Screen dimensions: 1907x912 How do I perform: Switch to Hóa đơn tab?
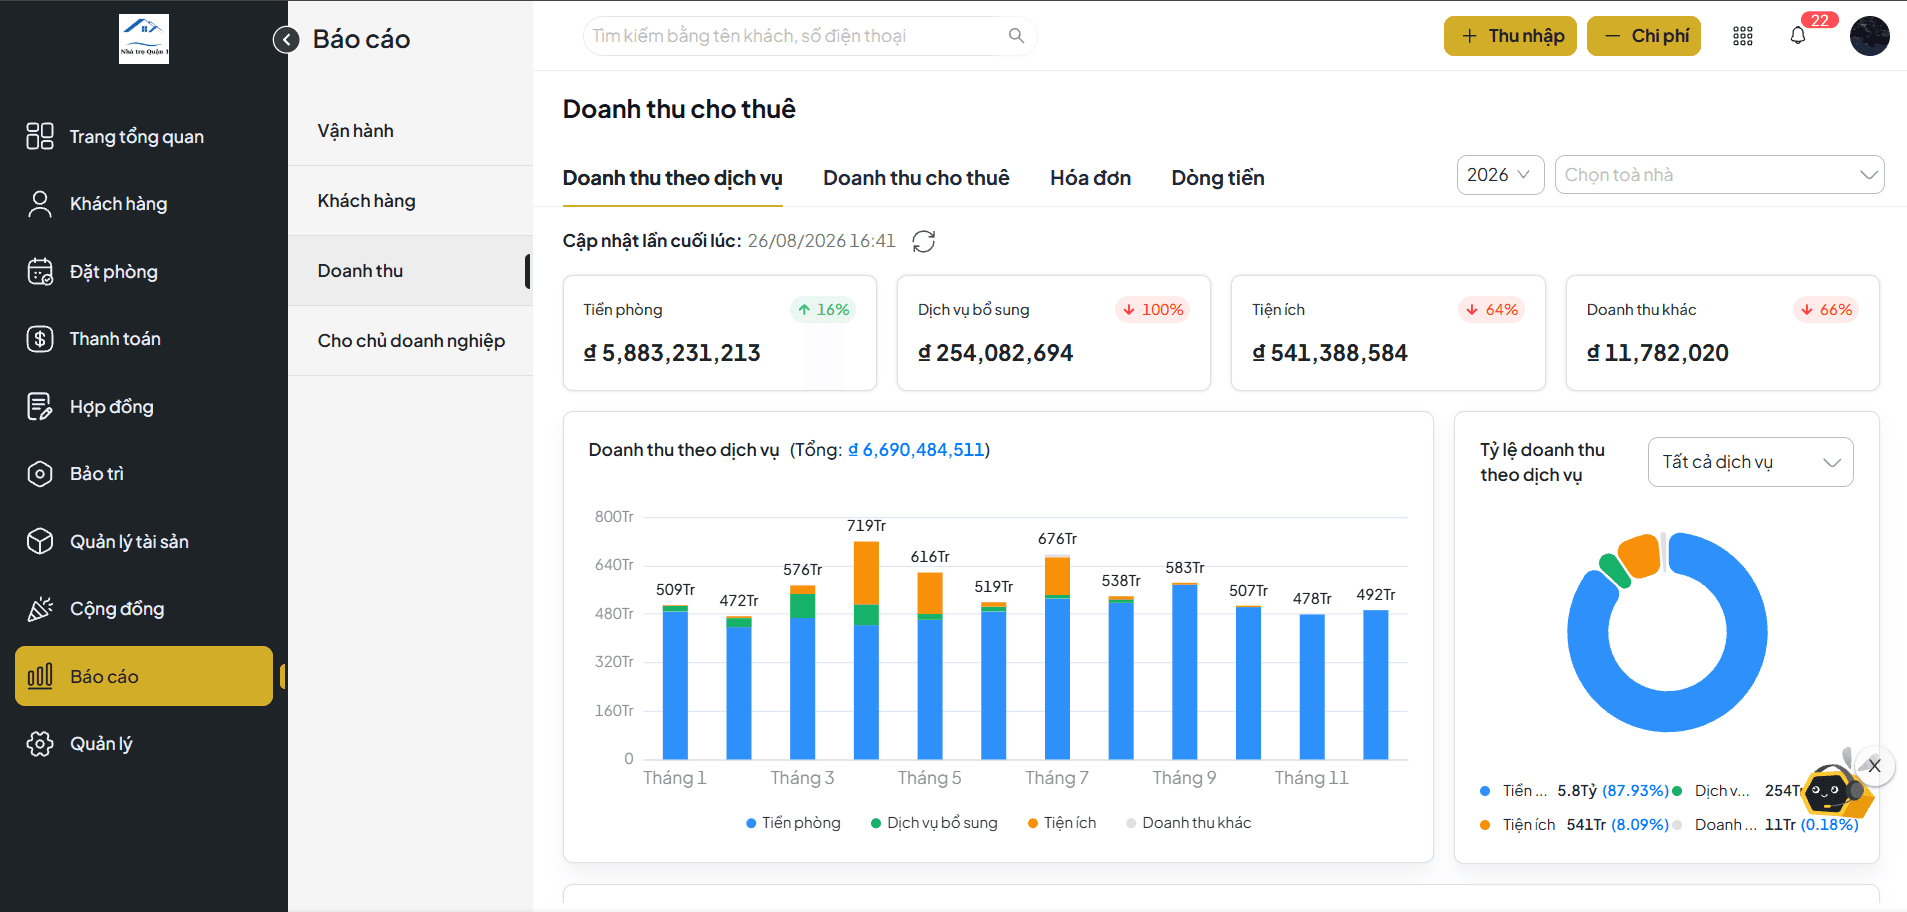1090,178
